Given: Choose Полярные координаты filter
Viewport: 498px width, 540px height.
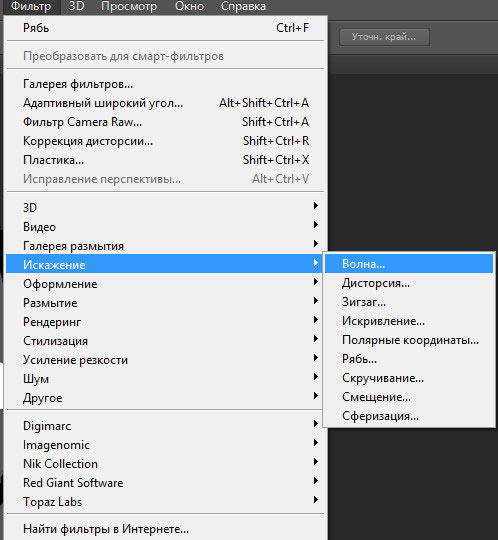Looking at the screenshot, I should click(x=409, y=340).
